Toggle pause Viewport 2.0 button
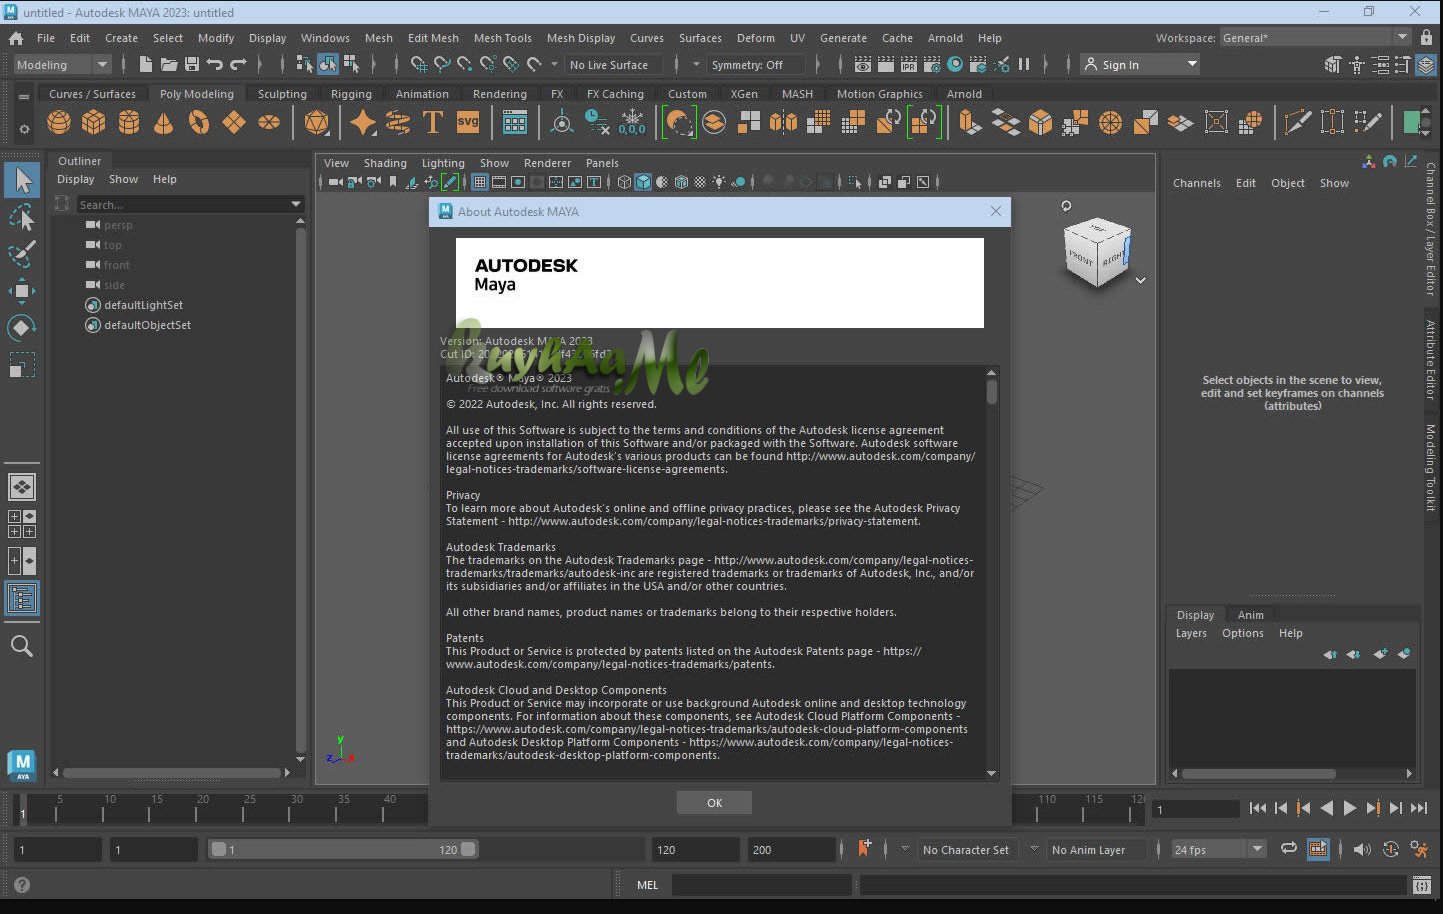 1024,64
